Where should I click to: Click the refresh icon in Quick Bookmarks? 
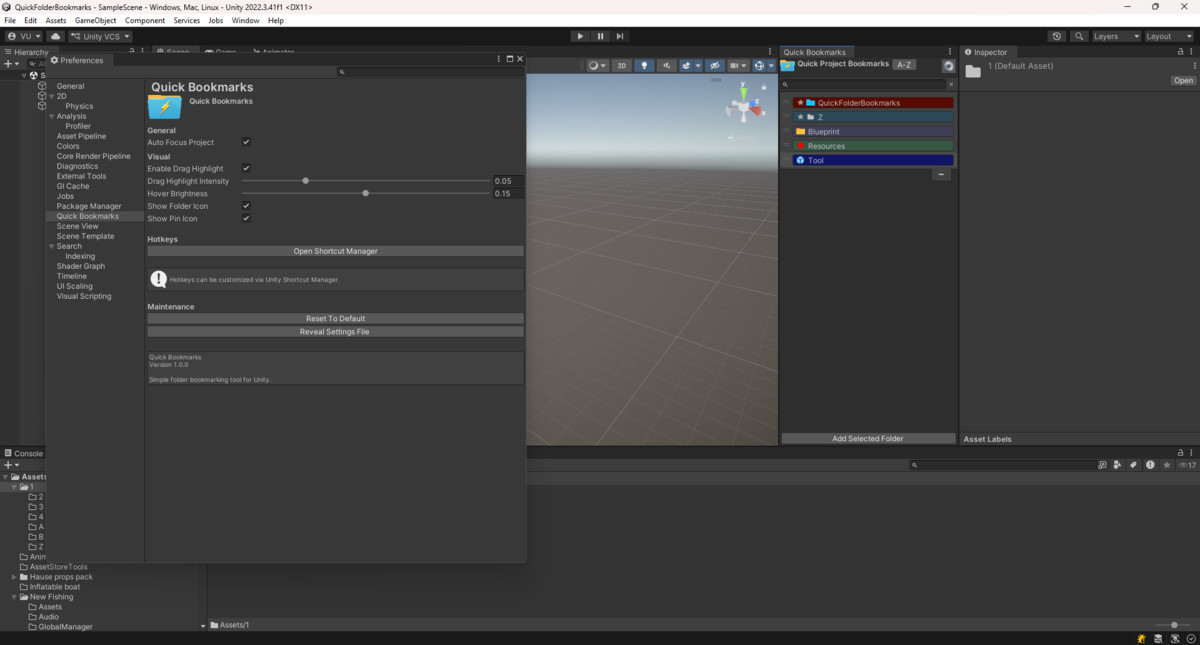[x=948, y=66]
